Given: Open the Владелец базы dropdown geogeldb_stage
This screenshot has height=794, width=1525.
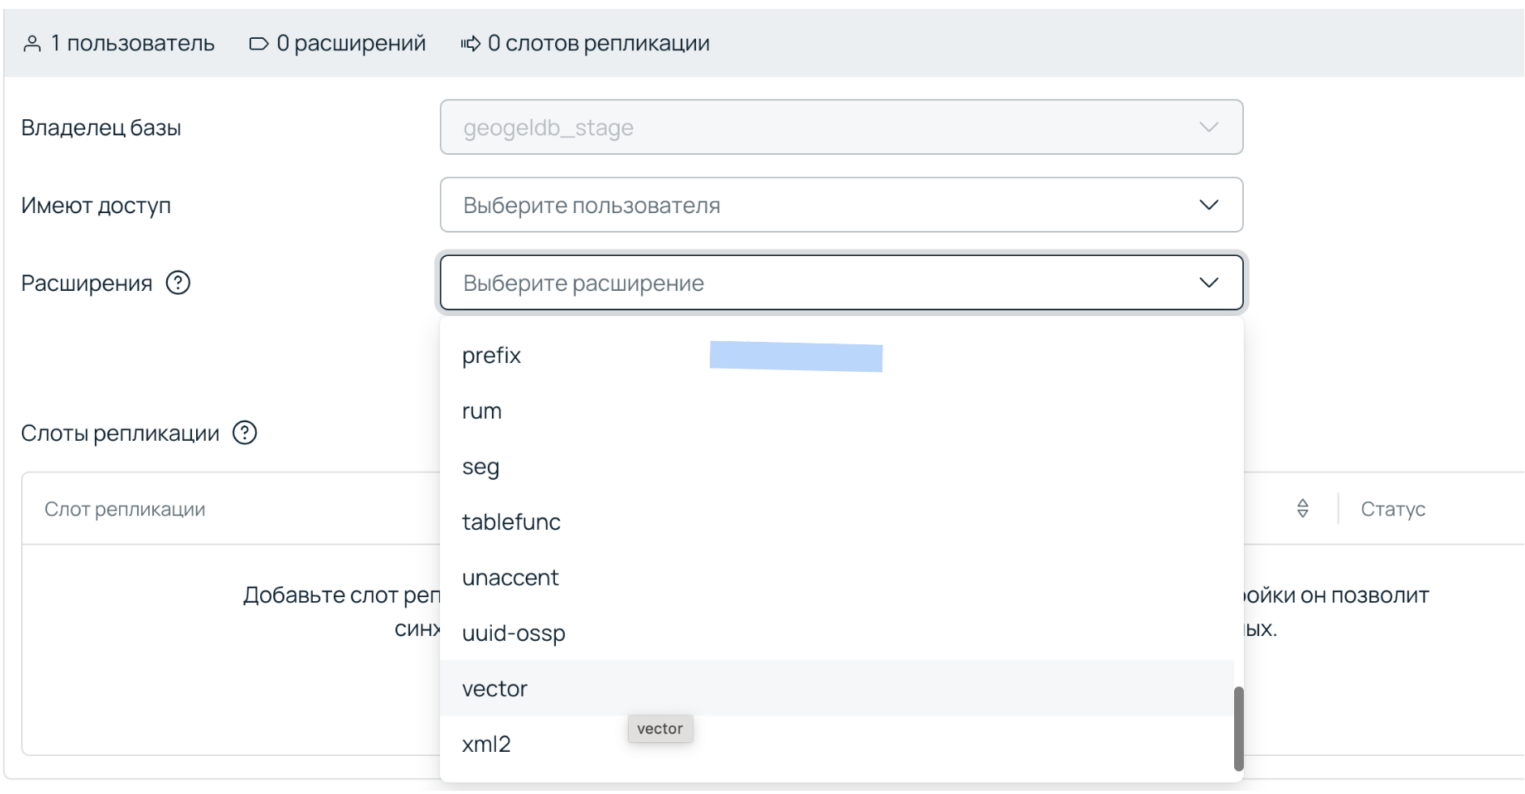Looking at the screenshot, I should coord(841,127).
